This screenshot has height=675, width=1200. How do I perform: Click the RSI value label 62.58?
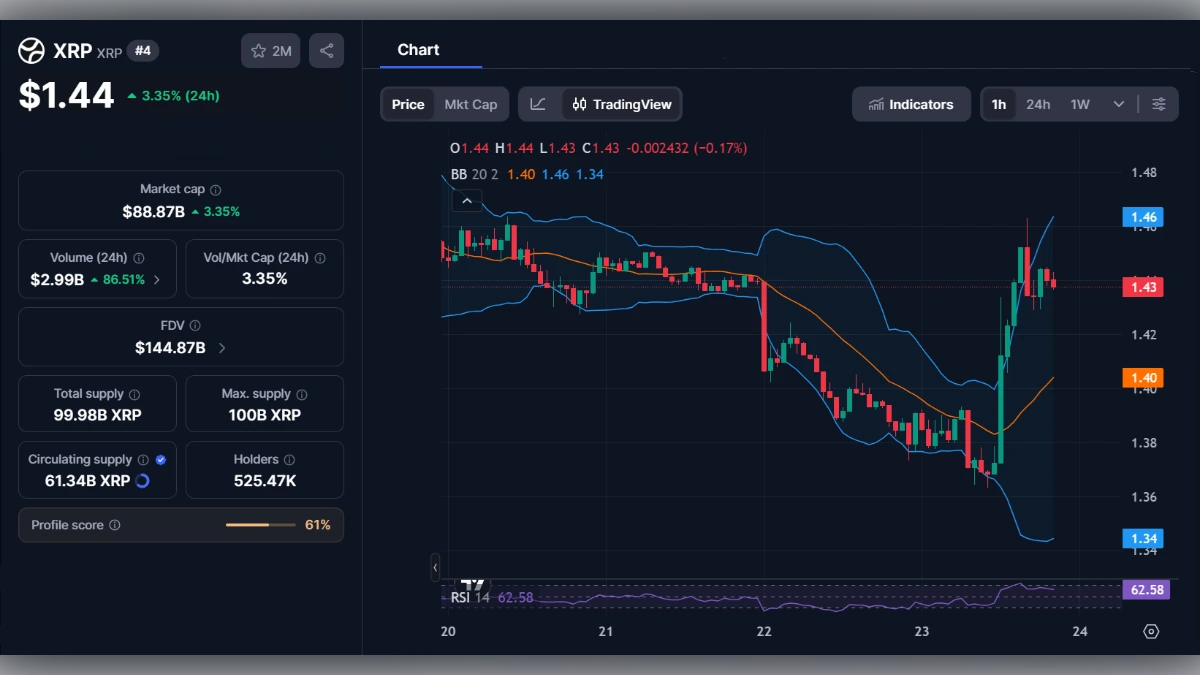[1147, 590]
